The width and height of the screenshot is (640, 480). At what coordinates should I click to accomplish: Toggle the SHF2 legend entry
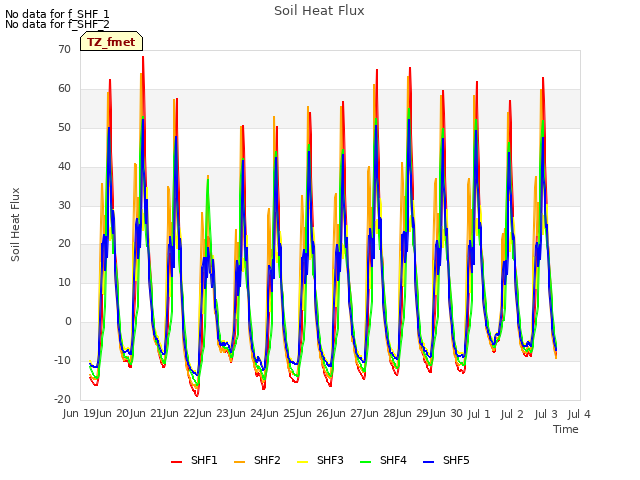[257, 460]
